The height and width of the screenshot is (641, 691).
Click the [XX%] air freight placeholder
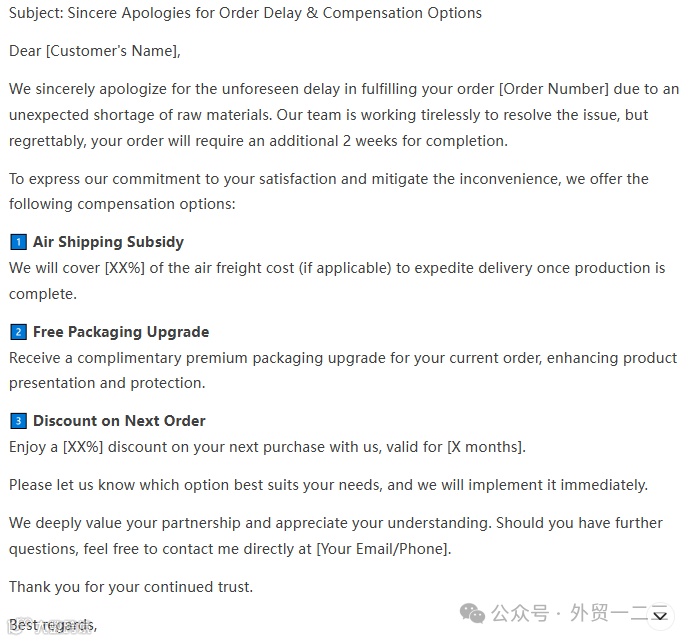125,268
